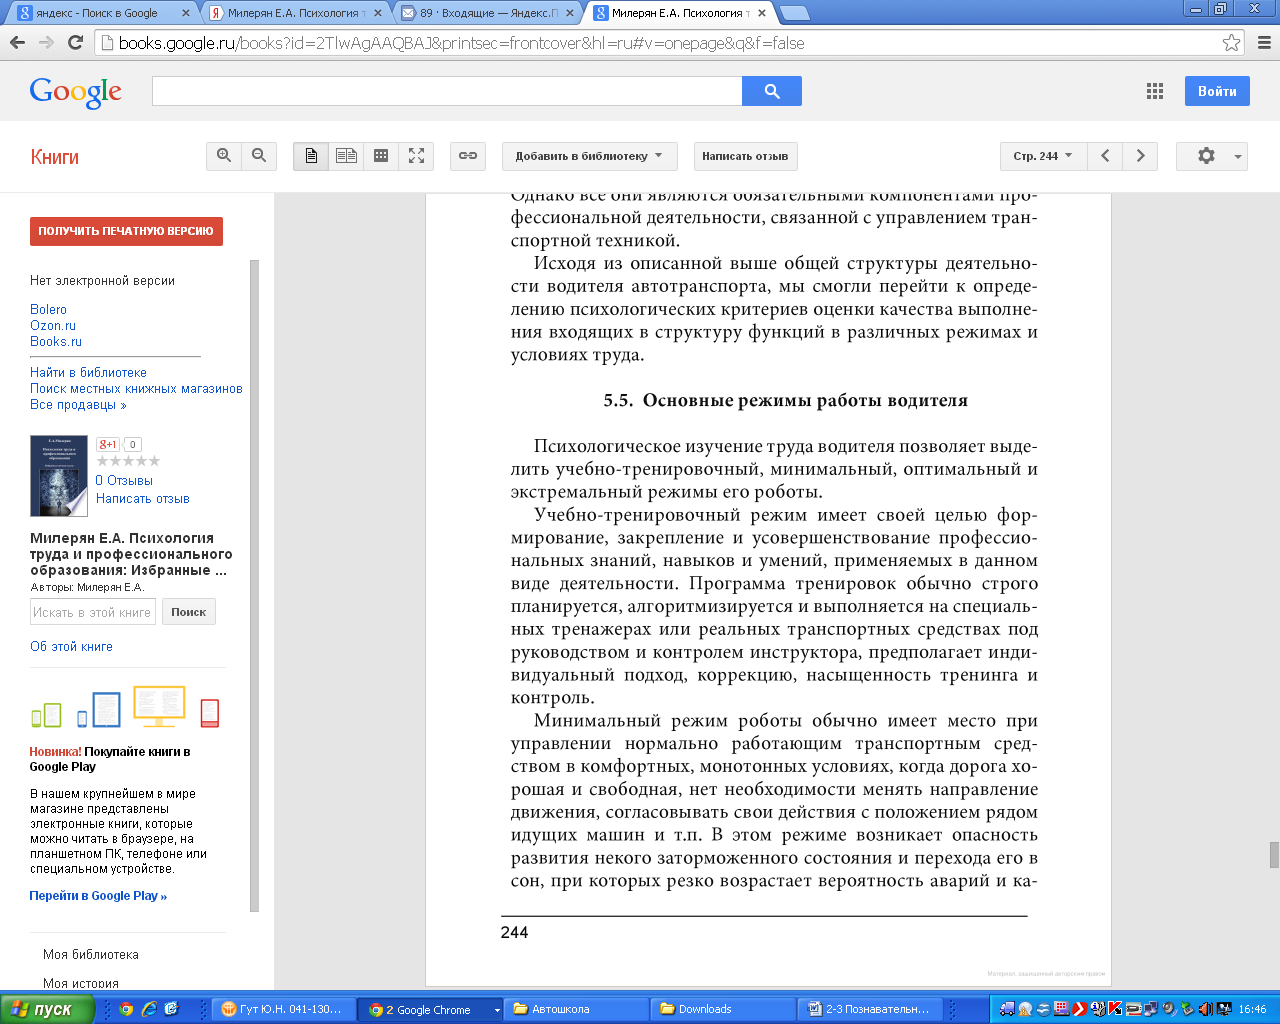This screenshot has width=1280, height=1024.
Task: Click the Google logo
Action: tap(76, 92)
